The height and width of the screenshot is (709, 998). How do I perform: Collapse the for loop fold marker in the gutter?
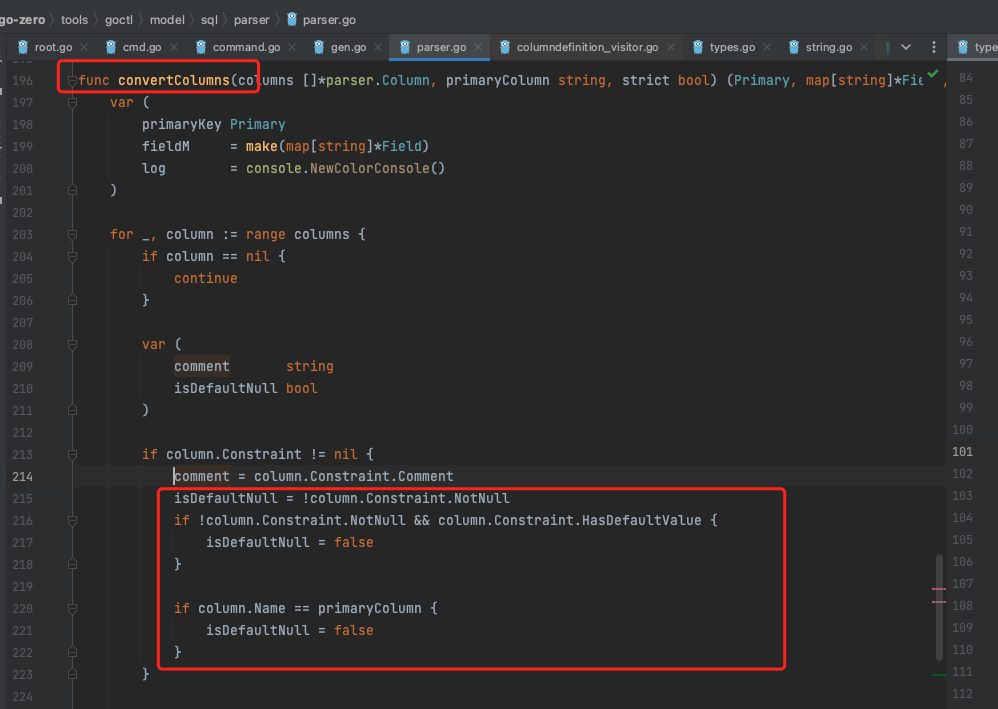70,234
